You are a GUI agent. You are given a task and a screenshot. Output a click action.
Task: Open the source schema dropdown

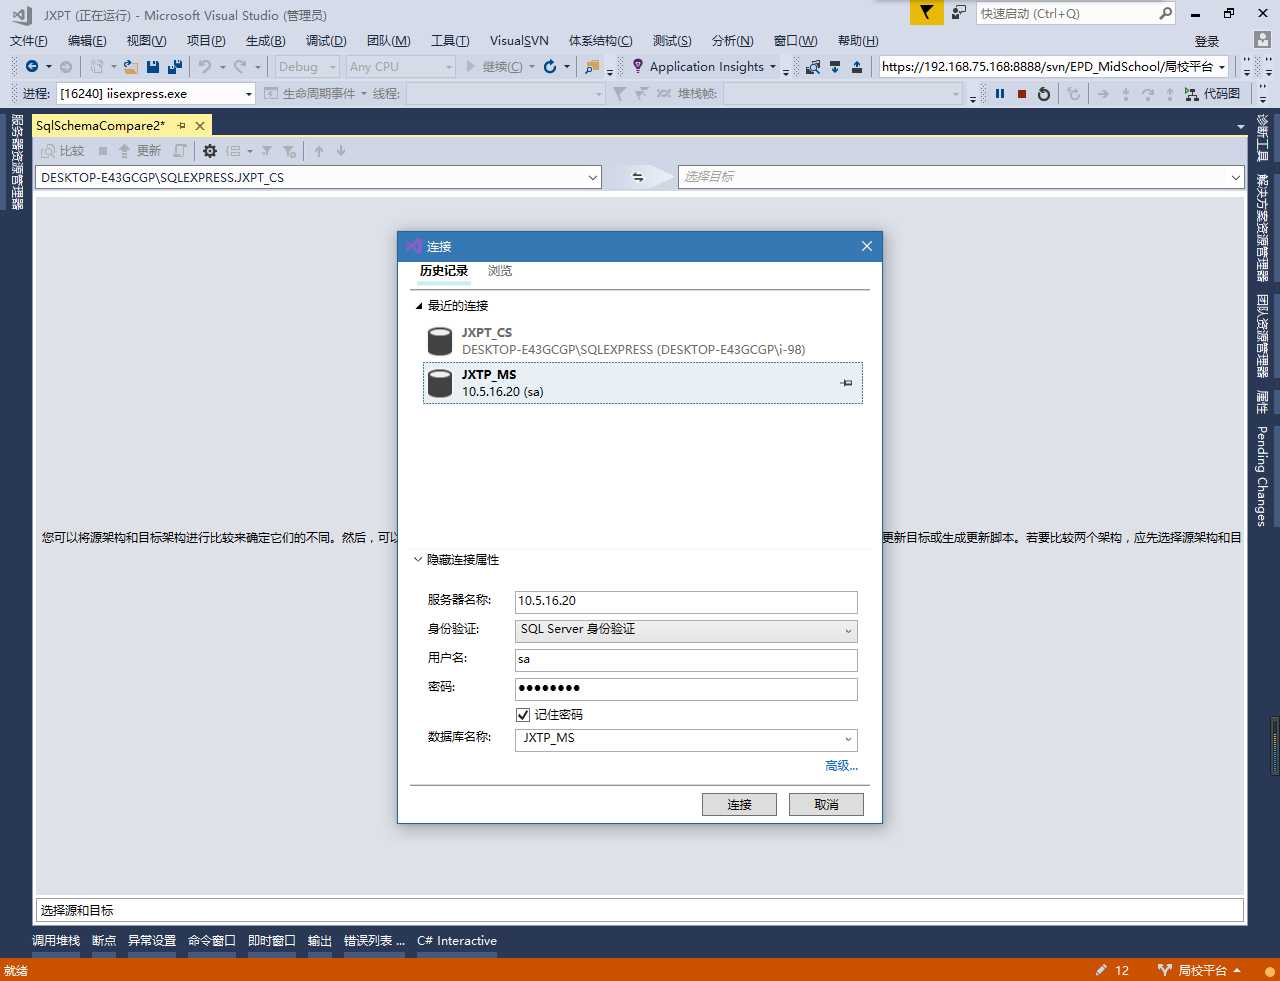[x=592, y=178]
